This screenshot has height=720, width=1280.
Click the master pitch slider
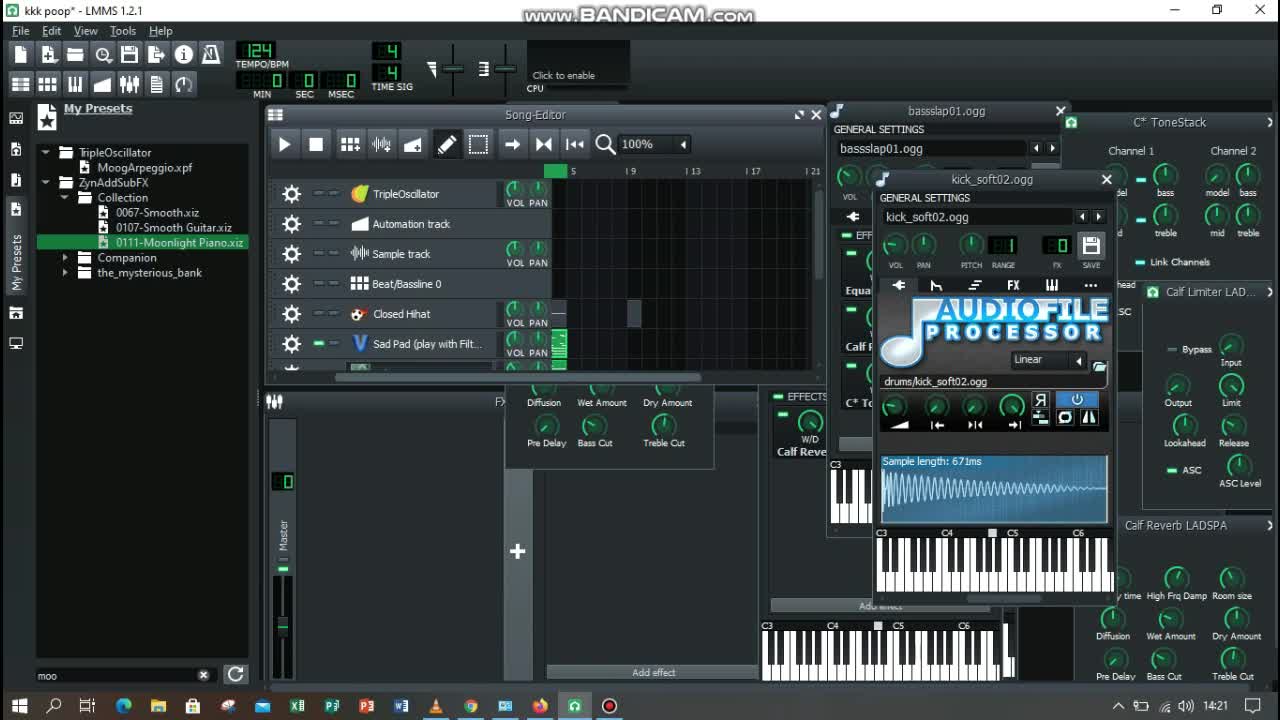click(505, 69)
